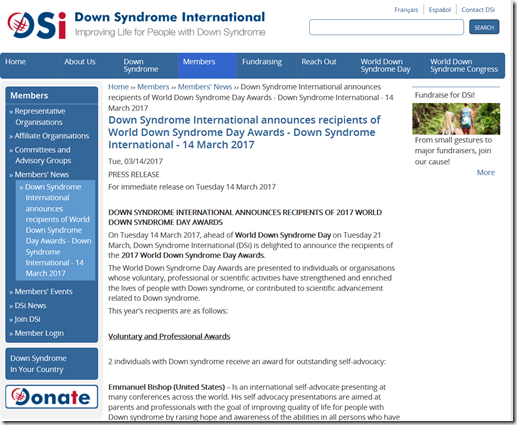Click the Members breadcrumb link
This screenshot has width=517, height=425.
(x=153, y=87)
